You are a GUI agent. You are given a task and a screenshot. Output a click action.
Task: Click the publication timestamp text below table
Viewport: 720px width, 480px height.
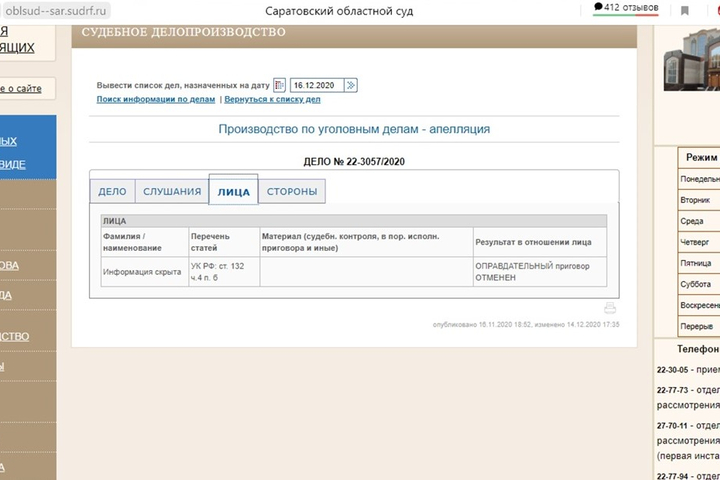click(526, 324)
